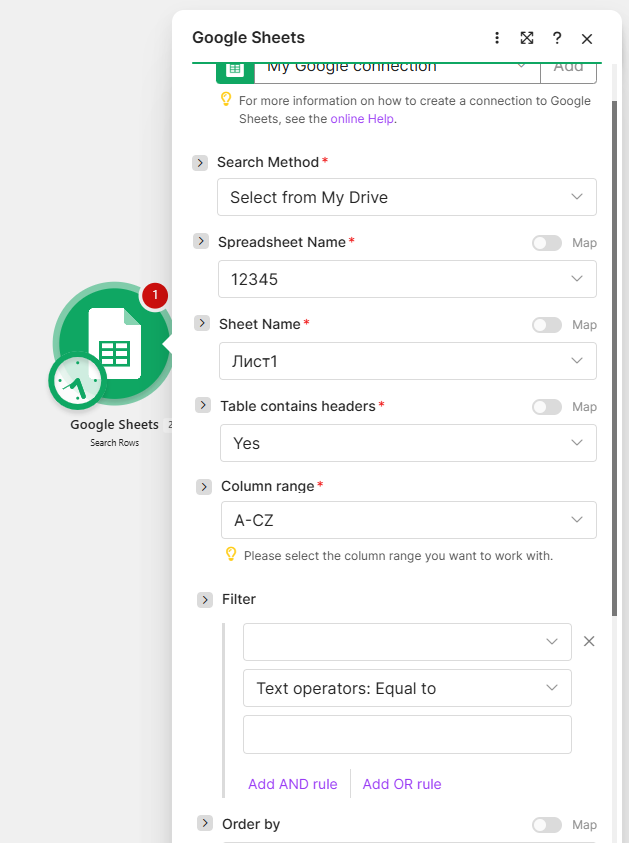Click the column range hint lightbulb
This screenshot has width=629, height=843.
pos(231,554)
